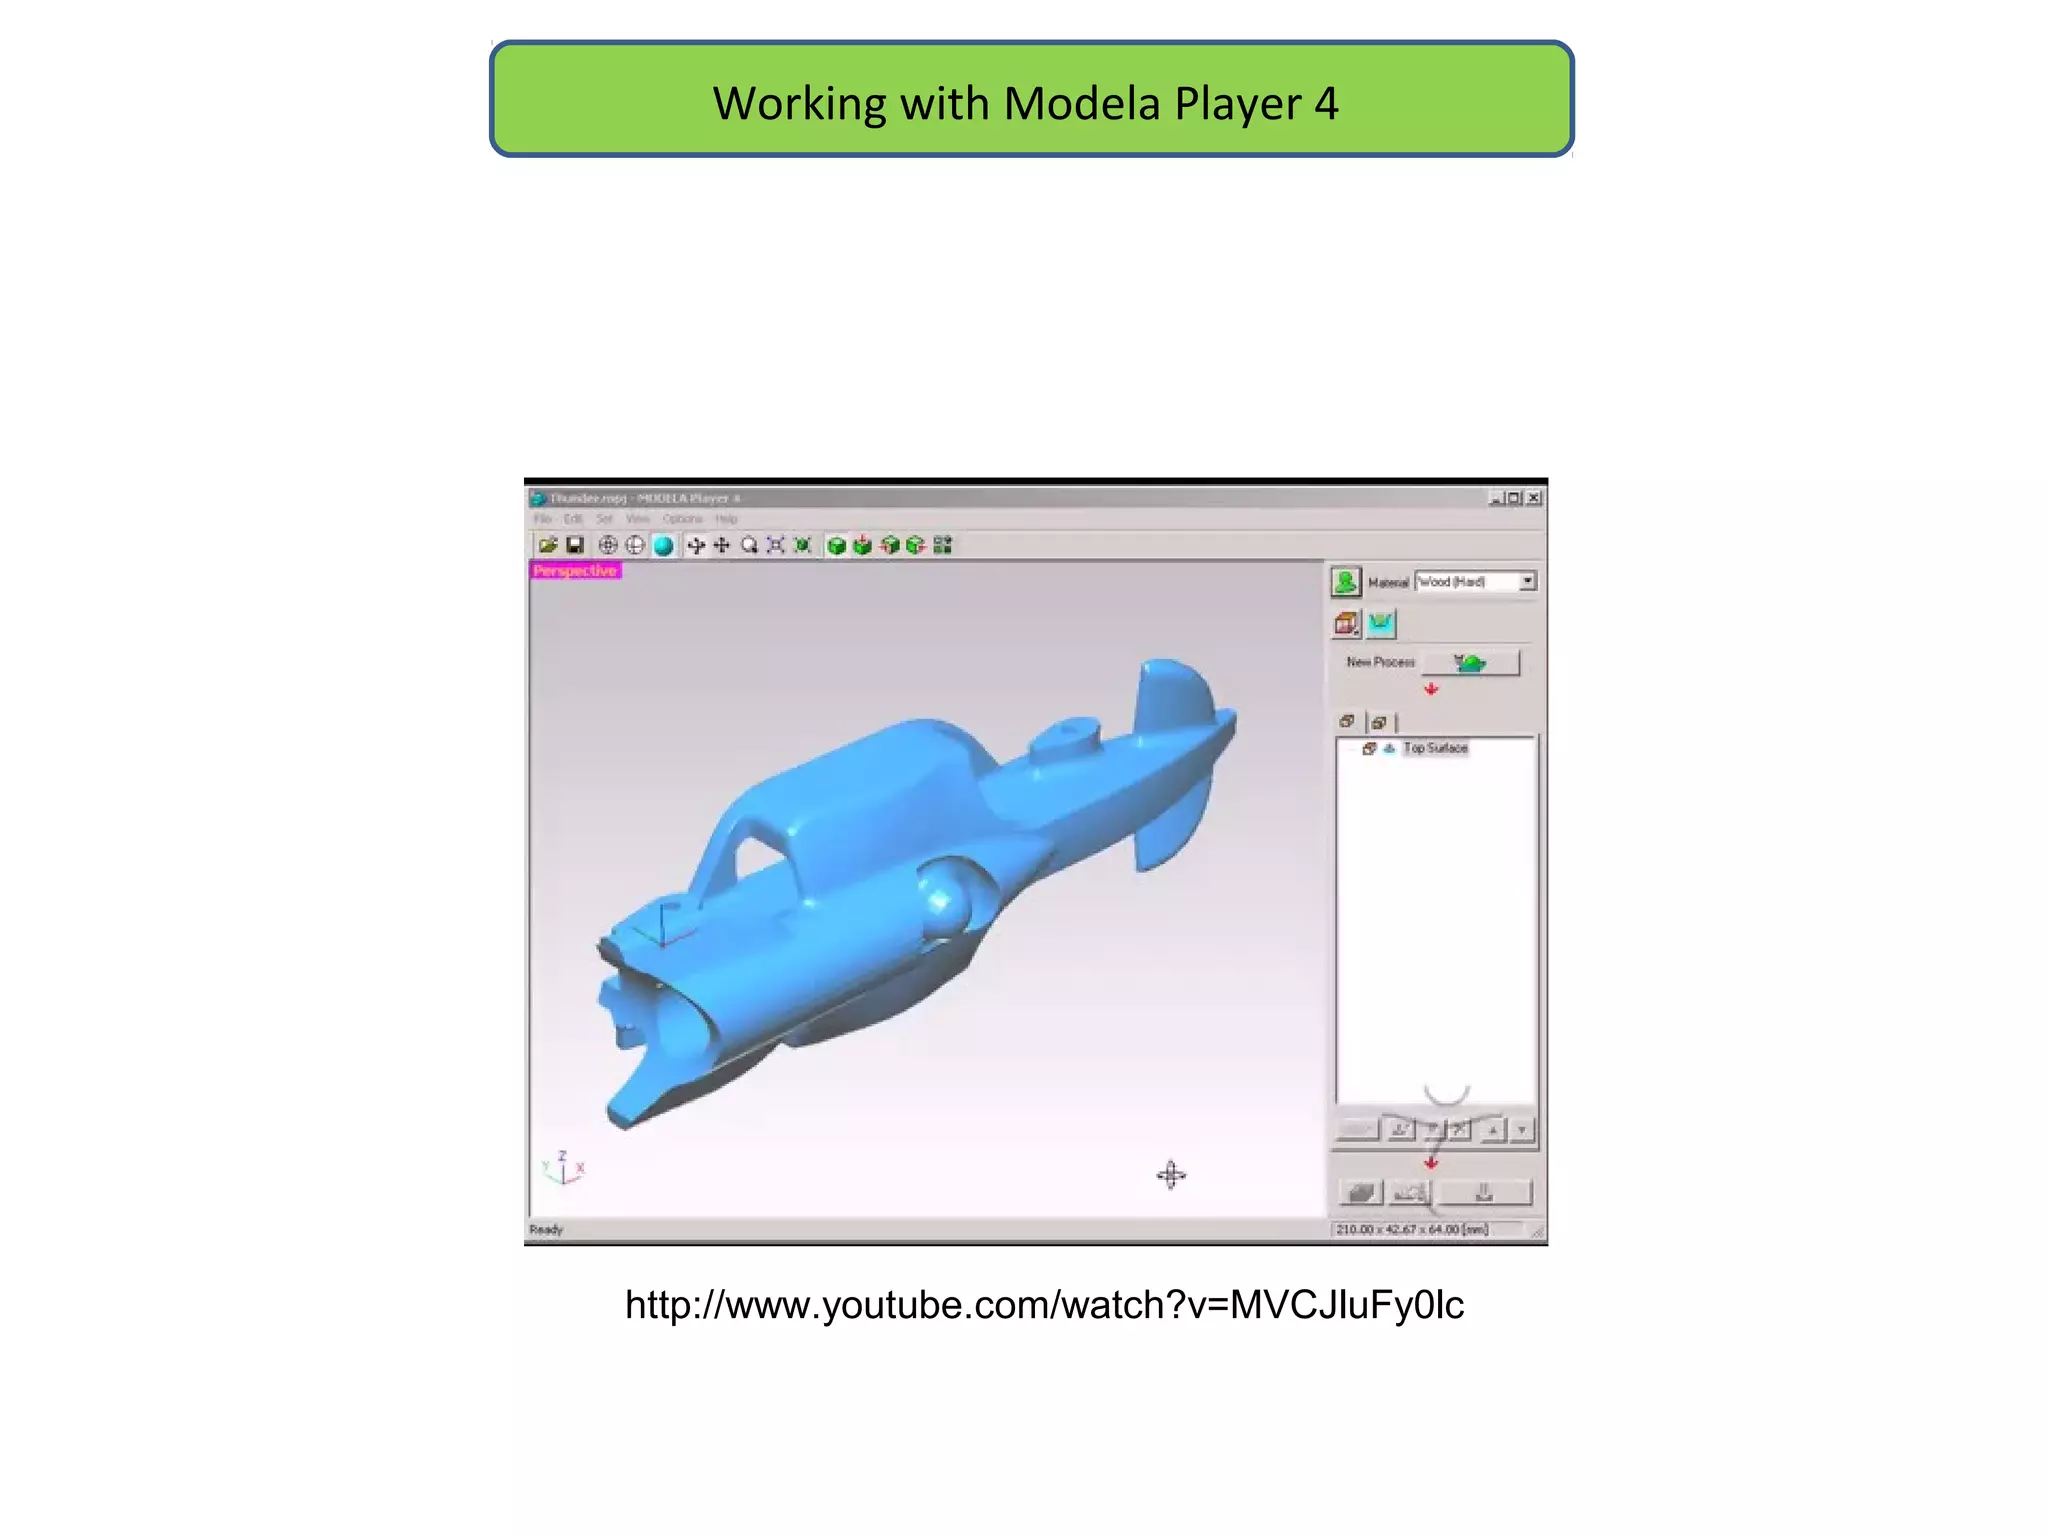Click the start cutting output button
Image resolution: width=2048 pixels, height=1536 pixels.
coord(1484,1193)
